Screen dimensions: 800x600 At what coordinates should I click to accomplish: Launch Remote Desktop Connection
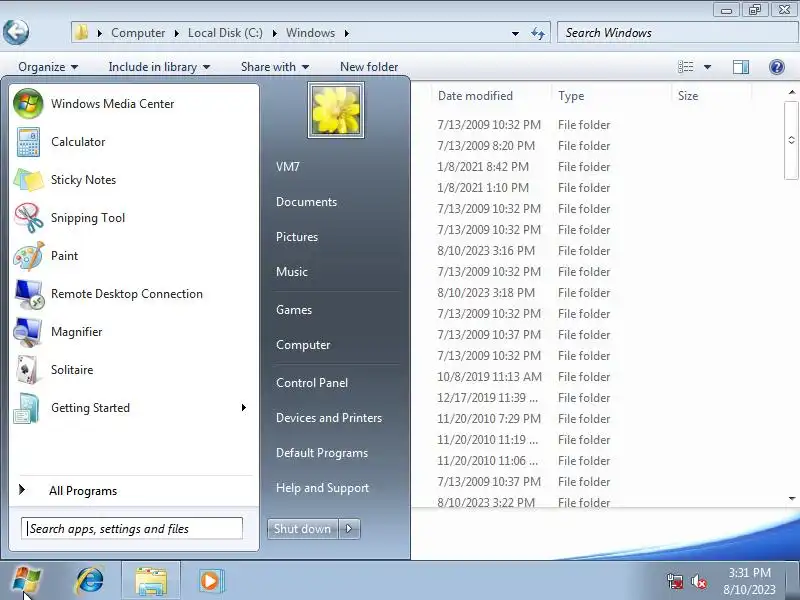coord(134,294)
